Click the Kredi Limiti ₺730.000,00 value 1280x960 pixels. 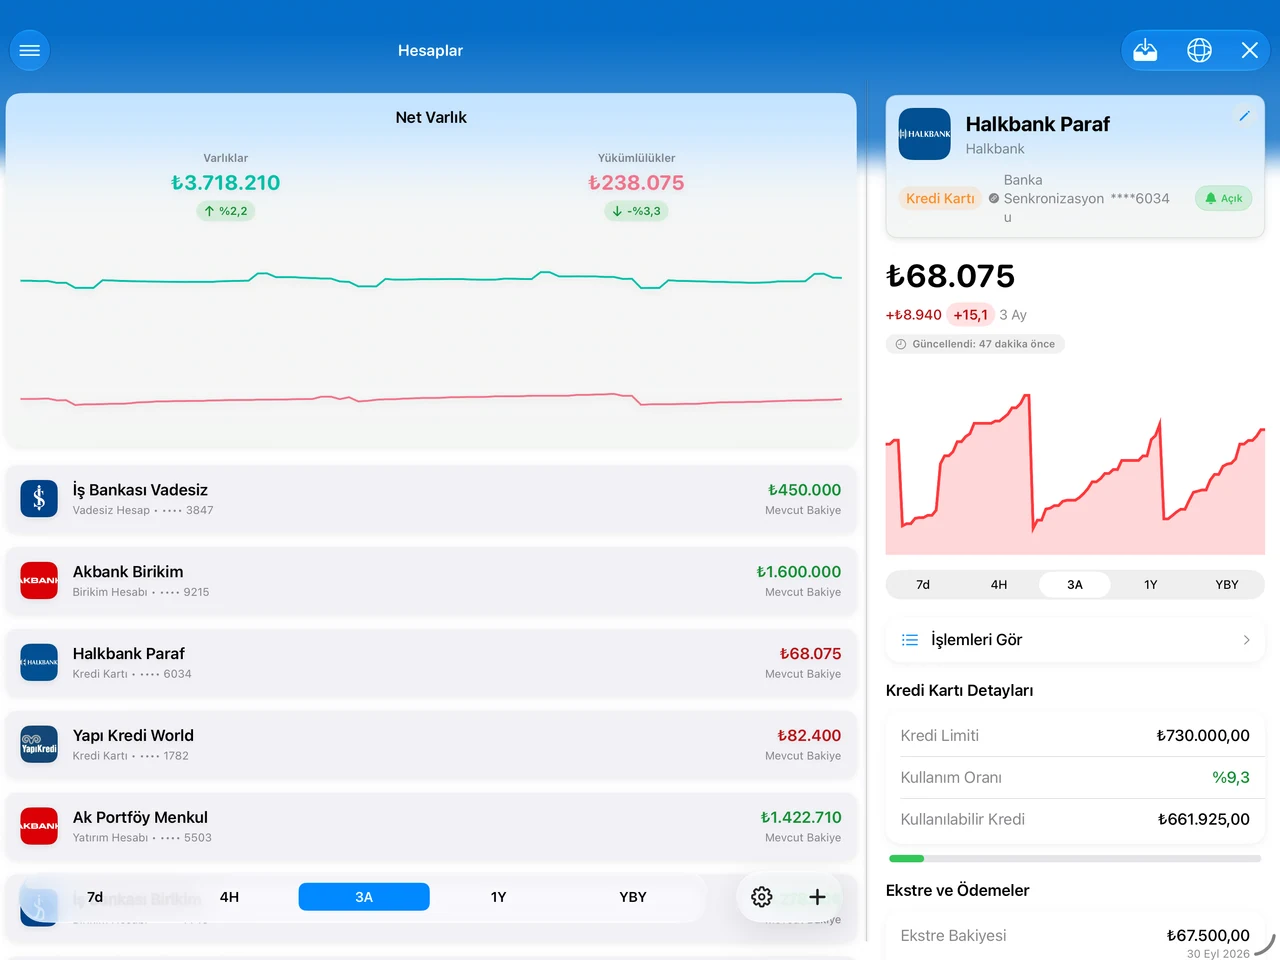(1203, 735)
